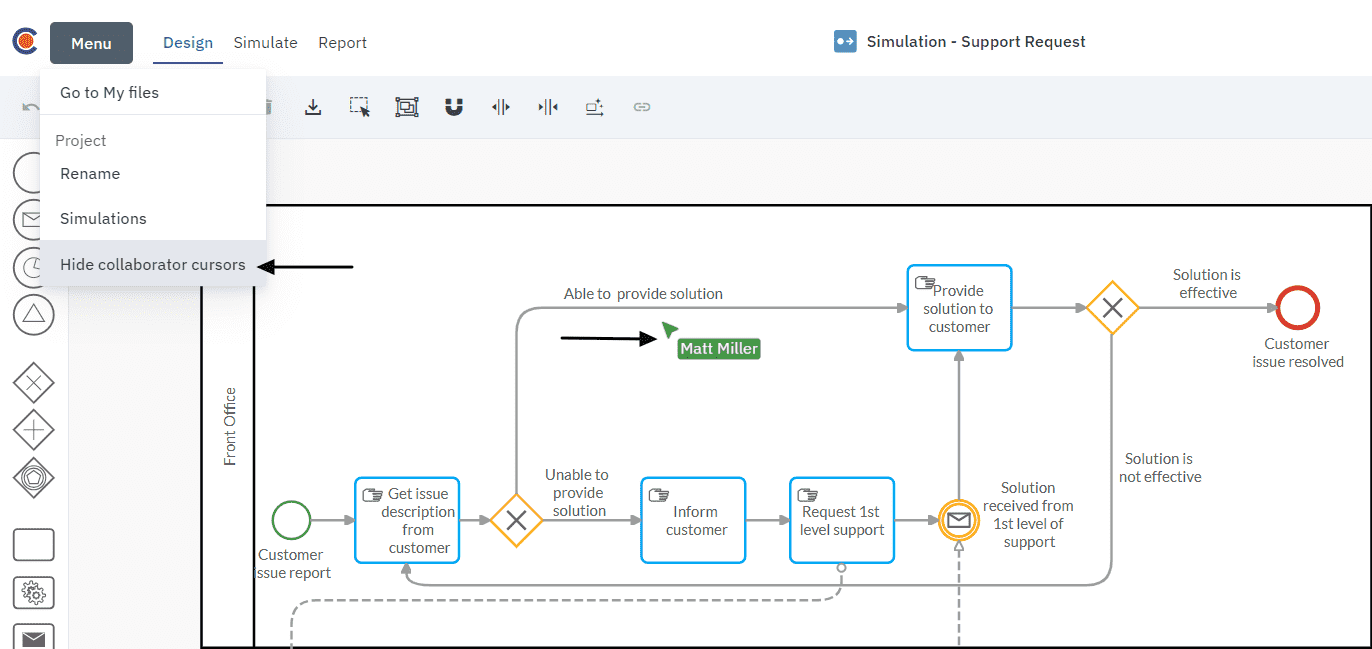Open the Menu dropdown button
This screenshot has width=1372, height=649.
(x=91, y=43)
